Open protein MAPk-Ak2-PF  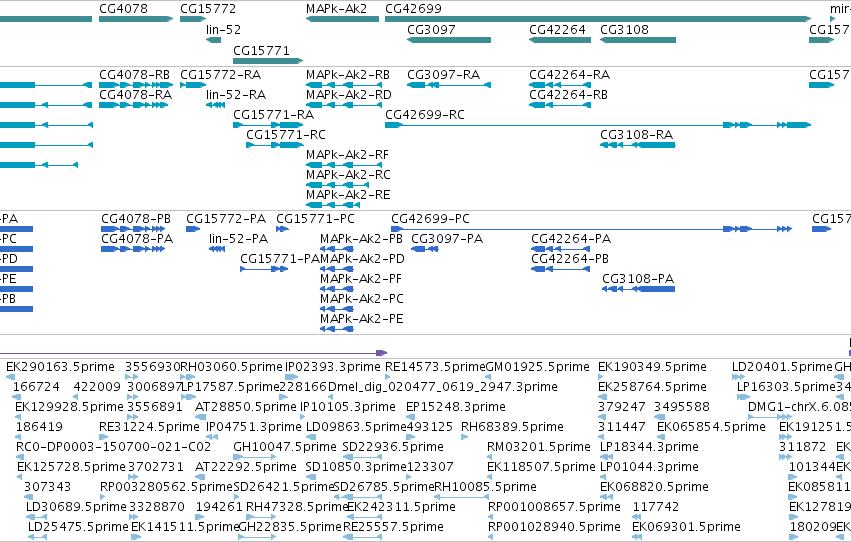[361, 279]
